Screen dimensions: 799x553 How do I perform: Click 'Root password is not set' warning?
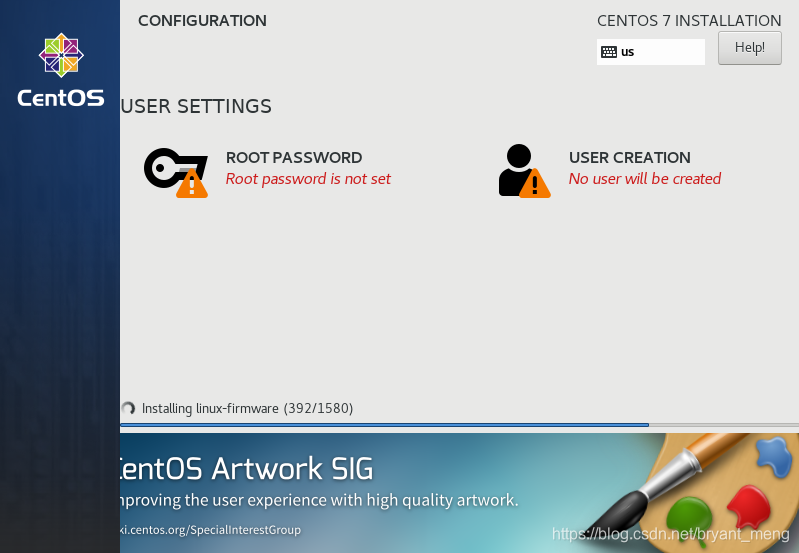coord(308,179)
